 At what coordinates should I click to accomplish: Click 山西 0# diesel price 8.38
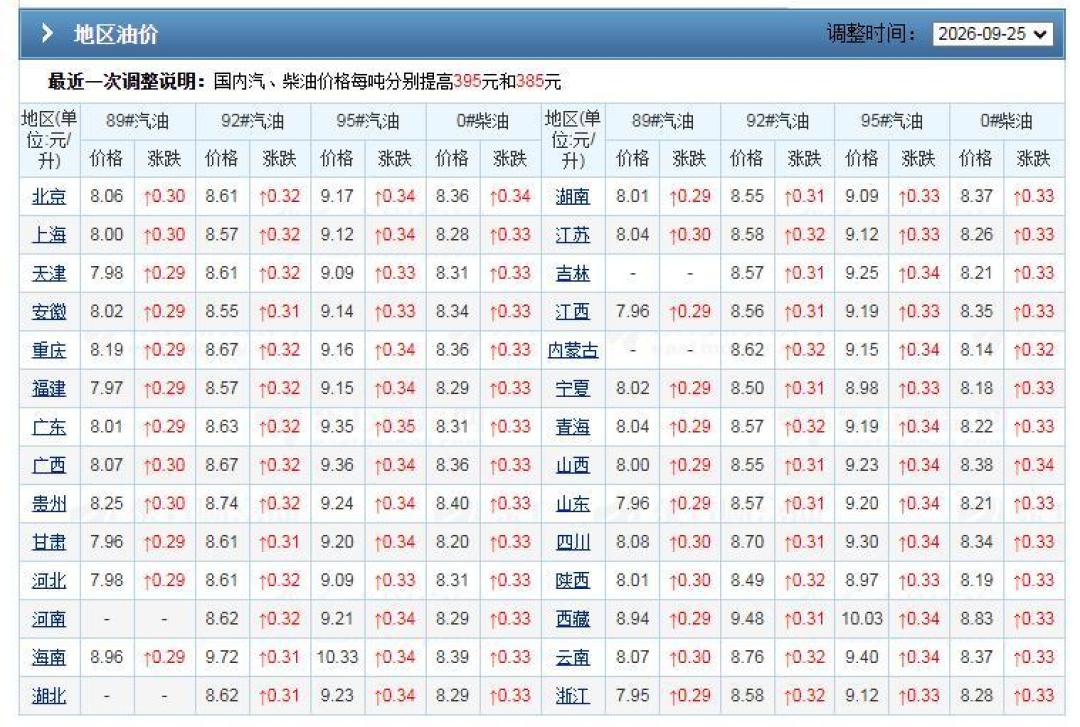pyautogui.click(x=976, y=465)
